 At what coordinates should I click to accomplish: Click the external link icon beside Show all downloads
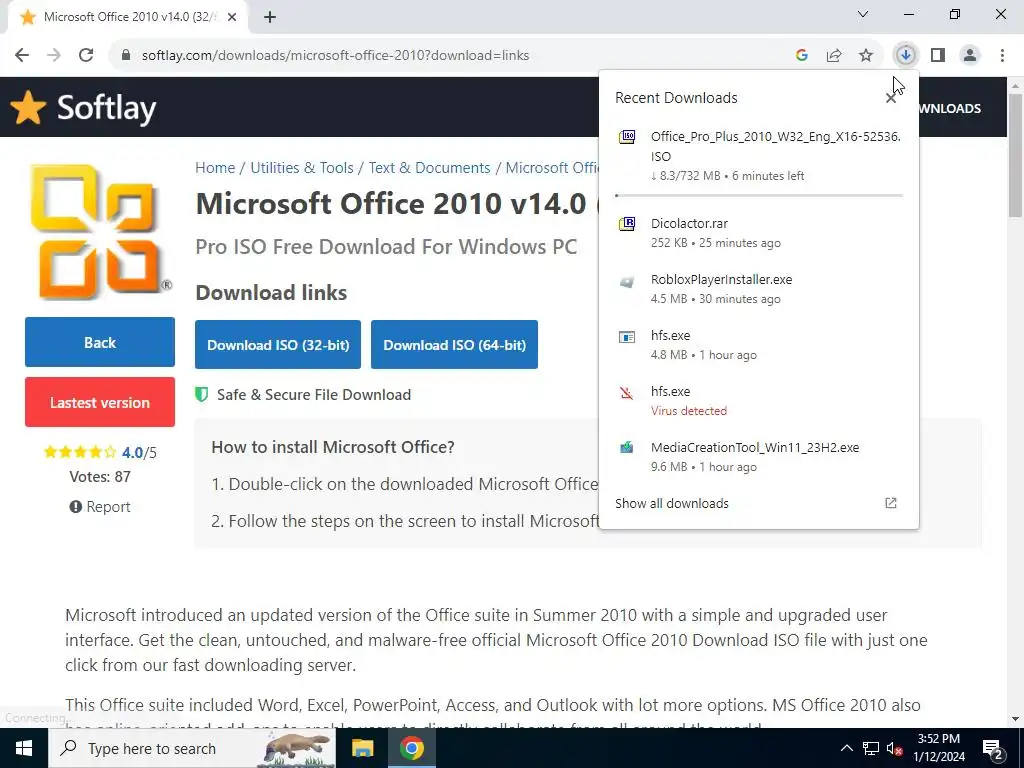[891, 503]
